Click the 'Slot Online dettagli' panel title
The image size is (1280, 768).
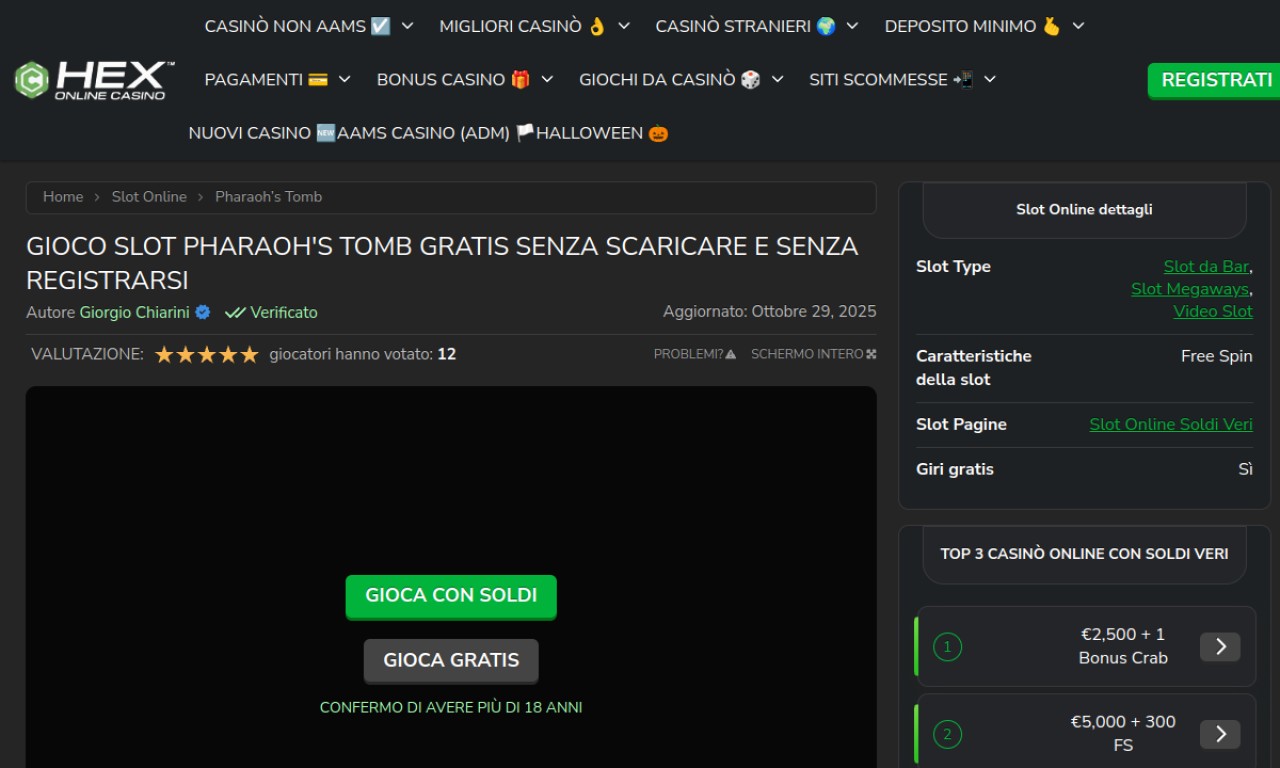coord(1084,209)
